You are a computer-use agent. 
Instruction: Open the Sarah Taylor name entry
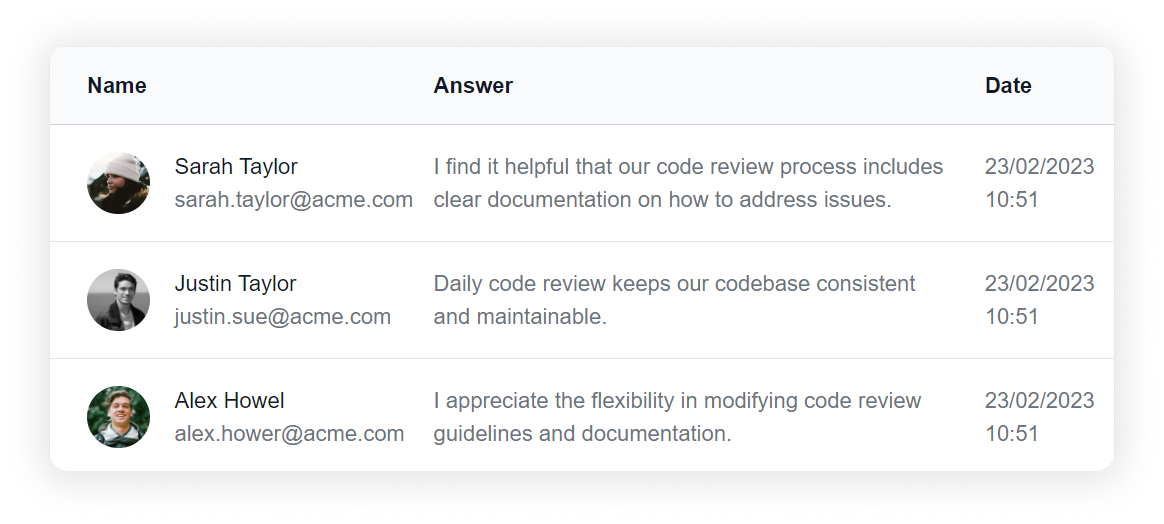236,167
